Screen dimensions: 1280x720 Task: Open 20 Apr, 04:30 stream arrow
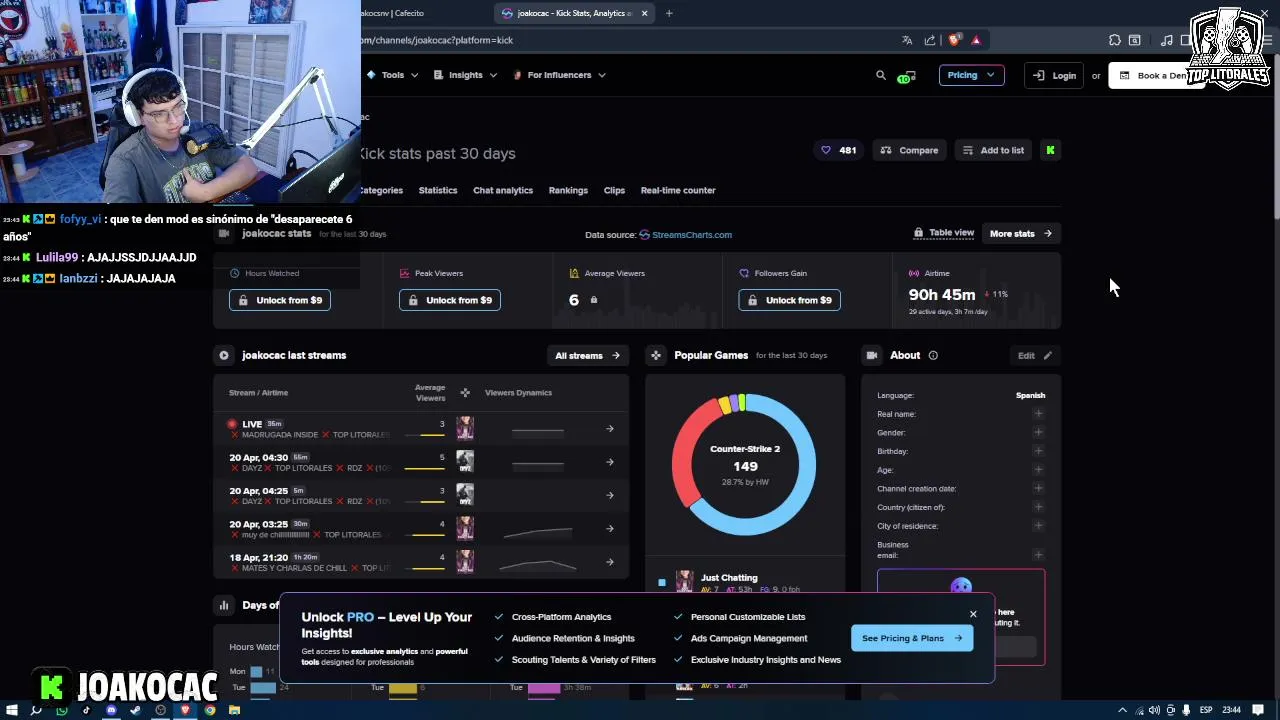click(610, 462)
